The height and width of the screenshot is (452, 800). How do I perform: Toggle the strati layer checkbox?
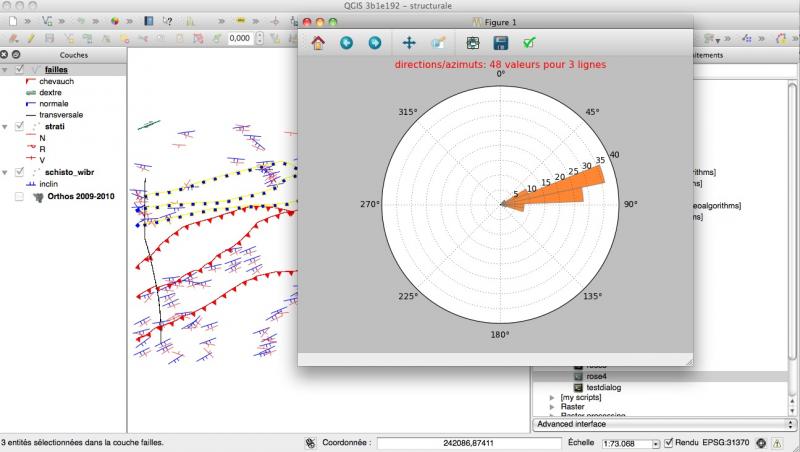pos(21,126)
